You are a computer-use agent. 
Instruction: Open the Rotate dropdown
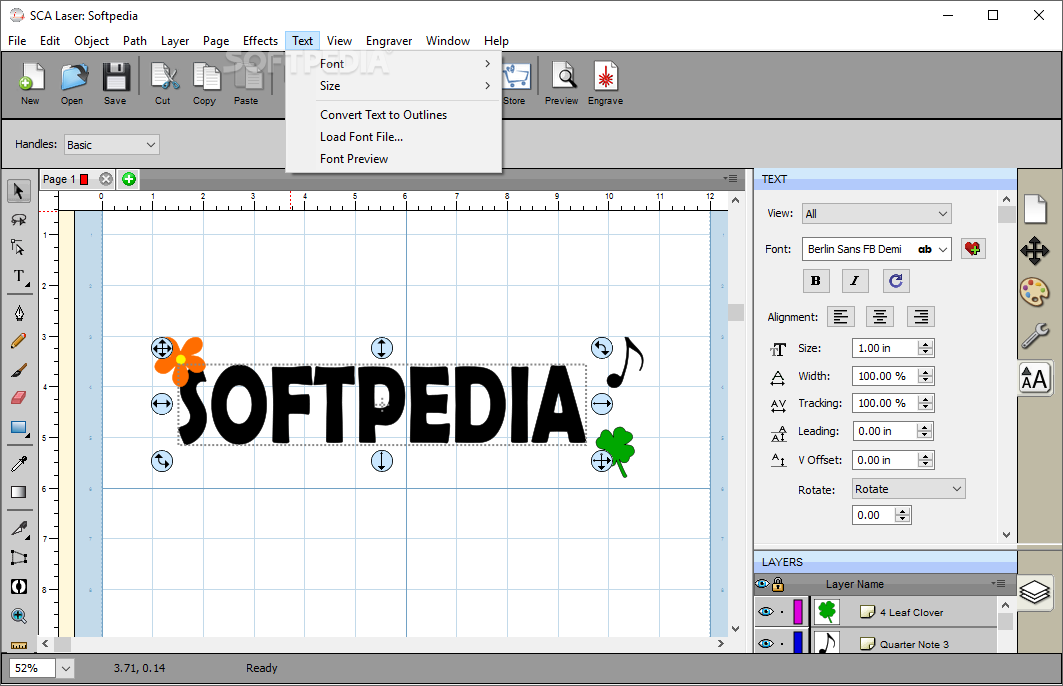(x=908, y=489)
